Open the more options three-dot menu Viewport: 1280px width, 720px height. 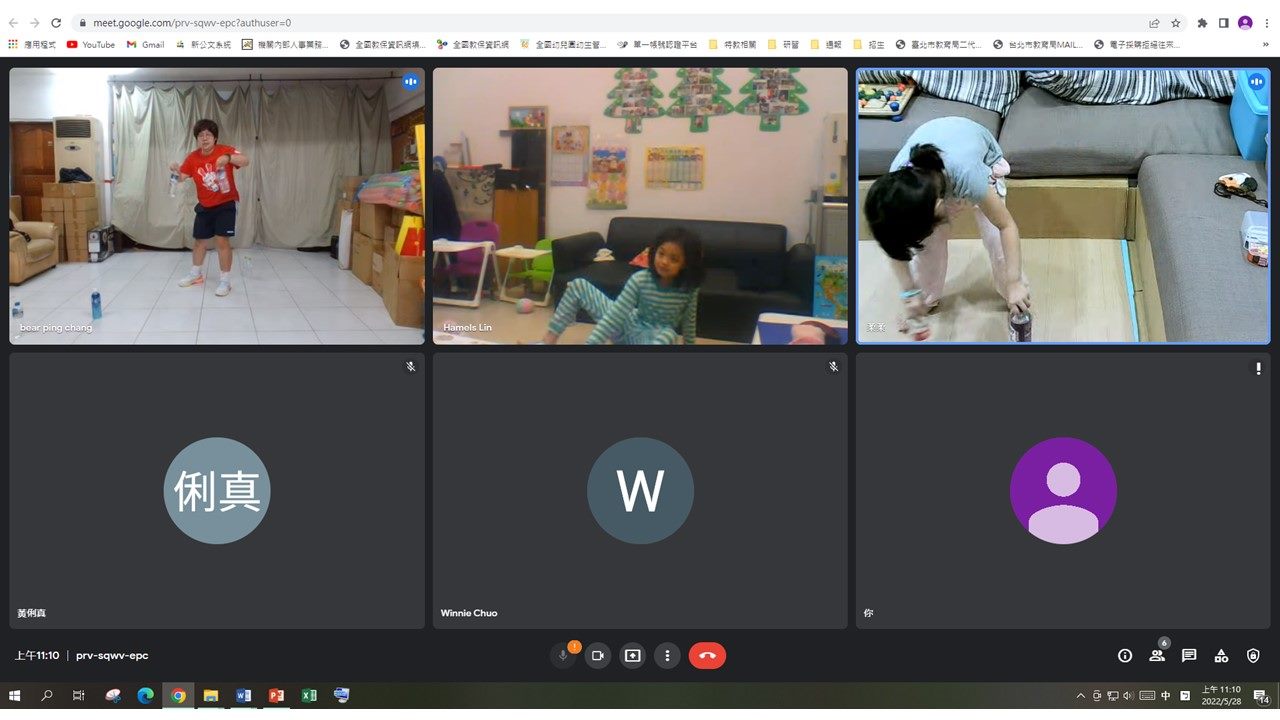[x=667, y=656]
